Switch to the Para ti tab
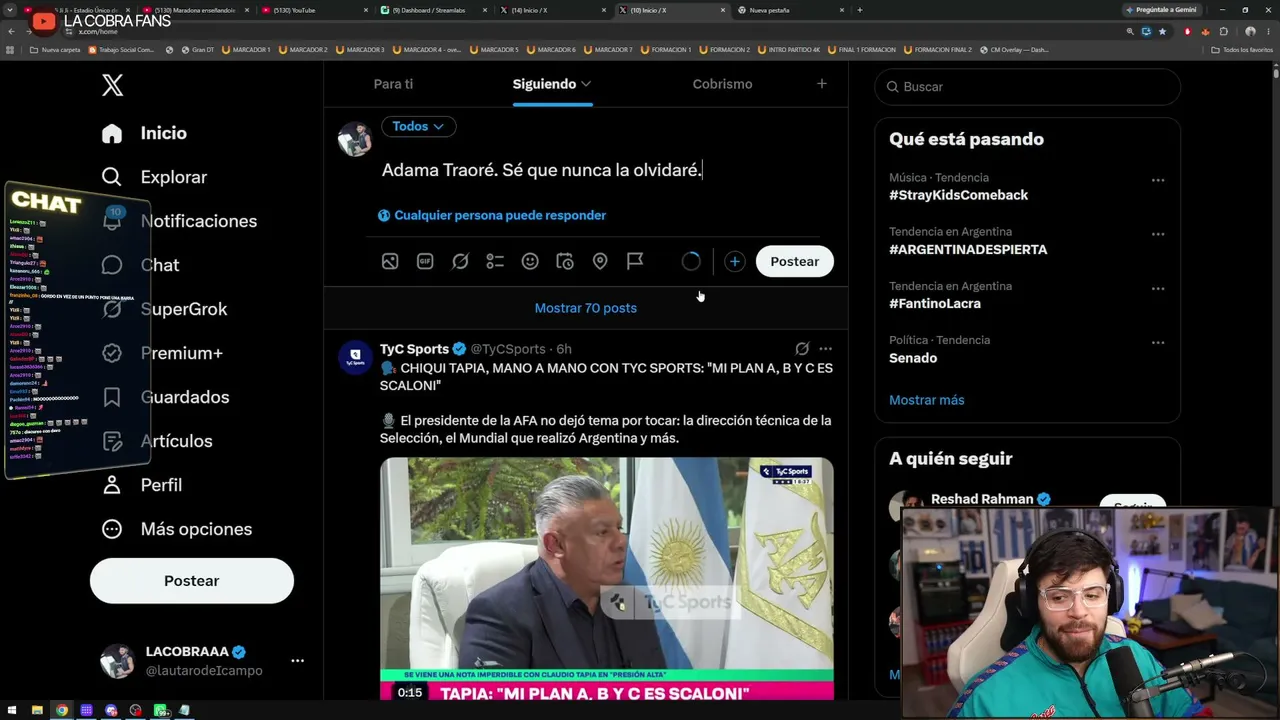This screenshot has height=720, width=1280. click(393, 84)
